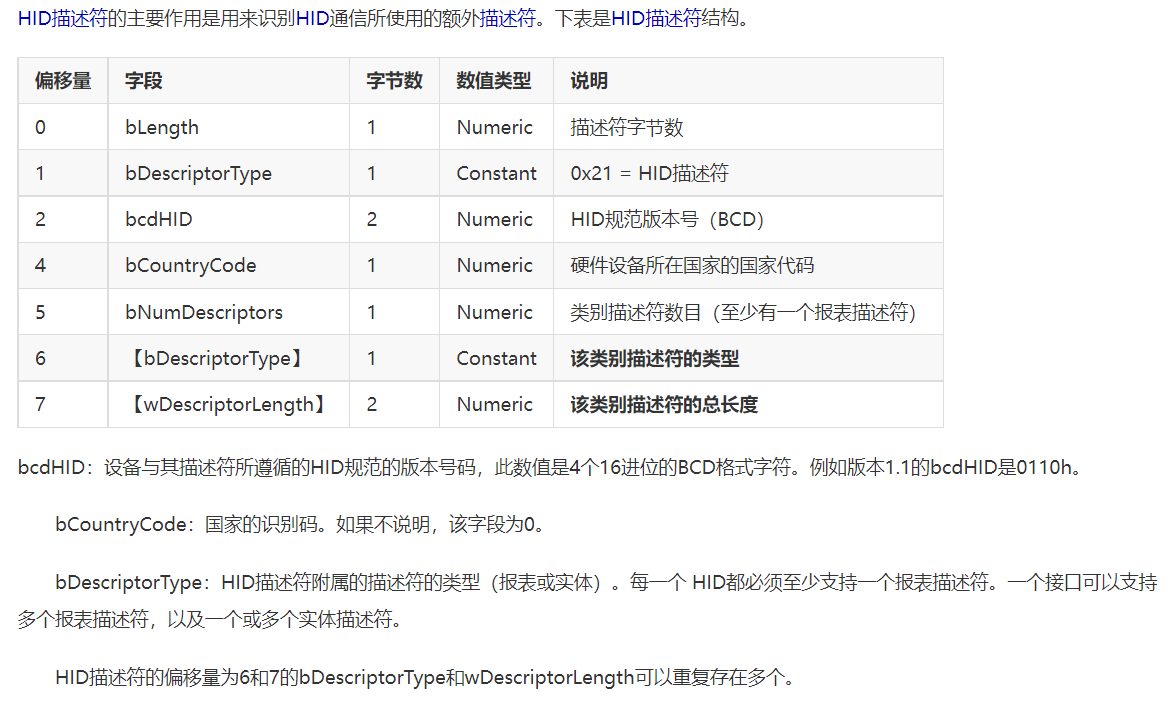Open the 描述符 link after 额外

[x=507, y=19]
